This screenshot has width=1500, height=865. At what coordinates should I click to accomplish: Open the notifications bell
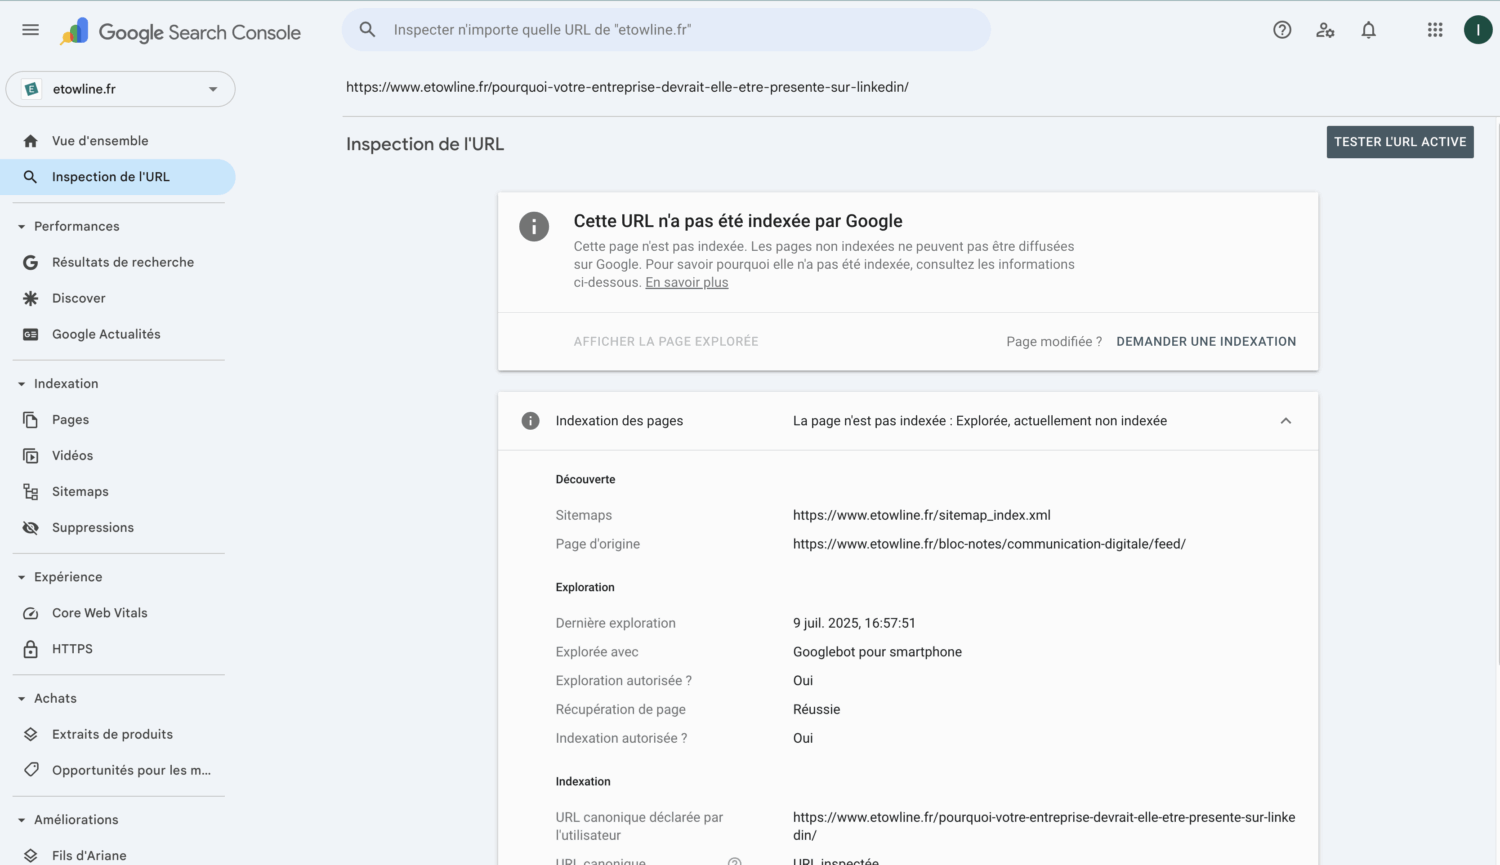[1368, 30]
